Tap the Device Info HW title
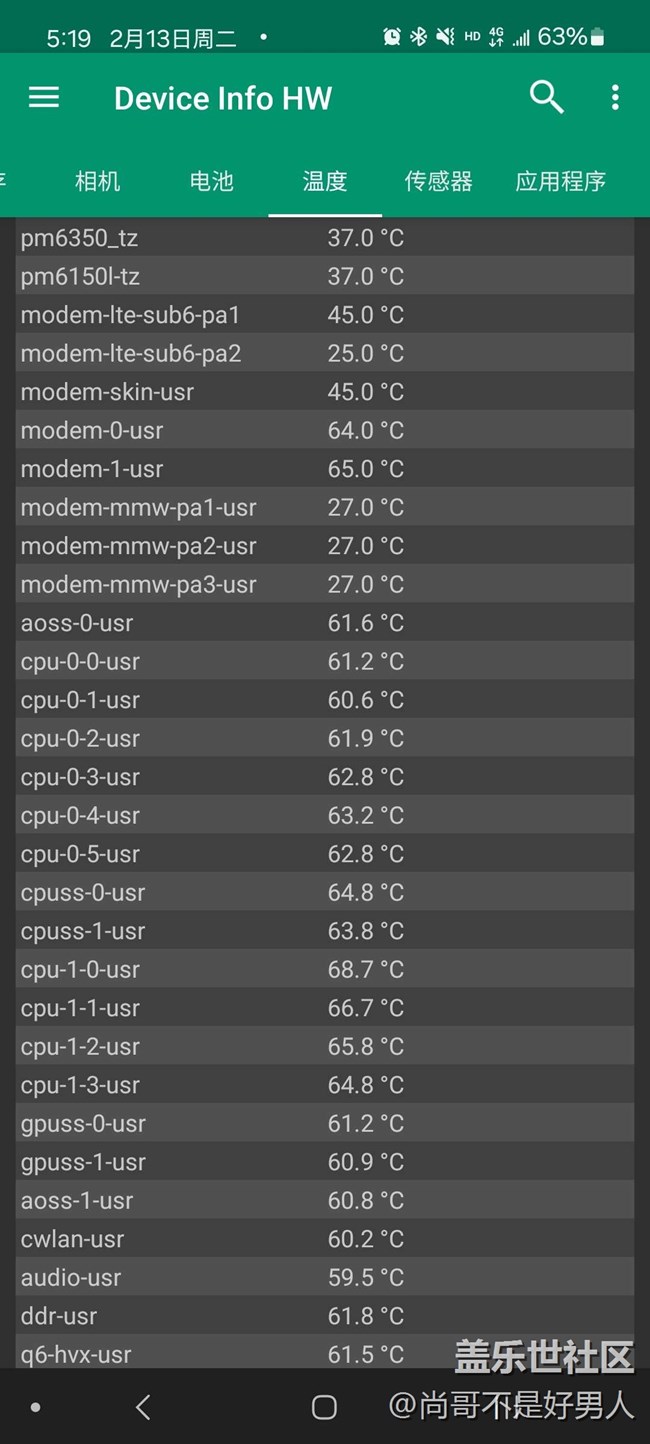650x1444 pixels. pyautogui.click(x=223, y=98)
